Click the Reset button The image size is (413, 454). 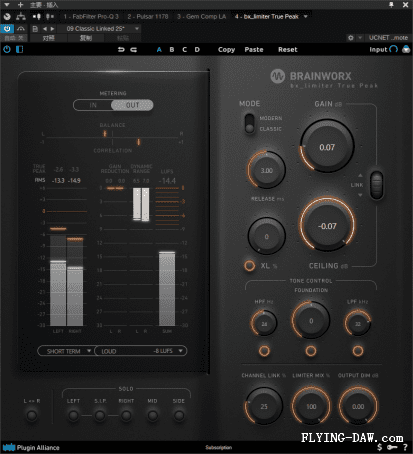[x=288, y=50]
